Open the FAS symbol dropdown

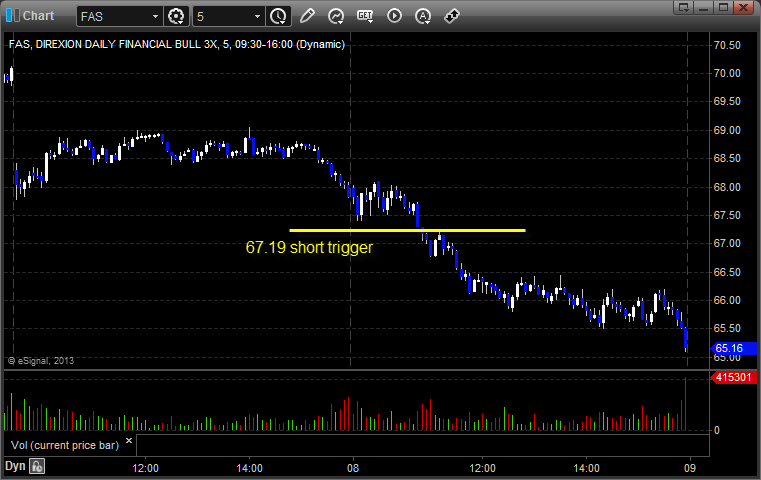click(155, 17)
